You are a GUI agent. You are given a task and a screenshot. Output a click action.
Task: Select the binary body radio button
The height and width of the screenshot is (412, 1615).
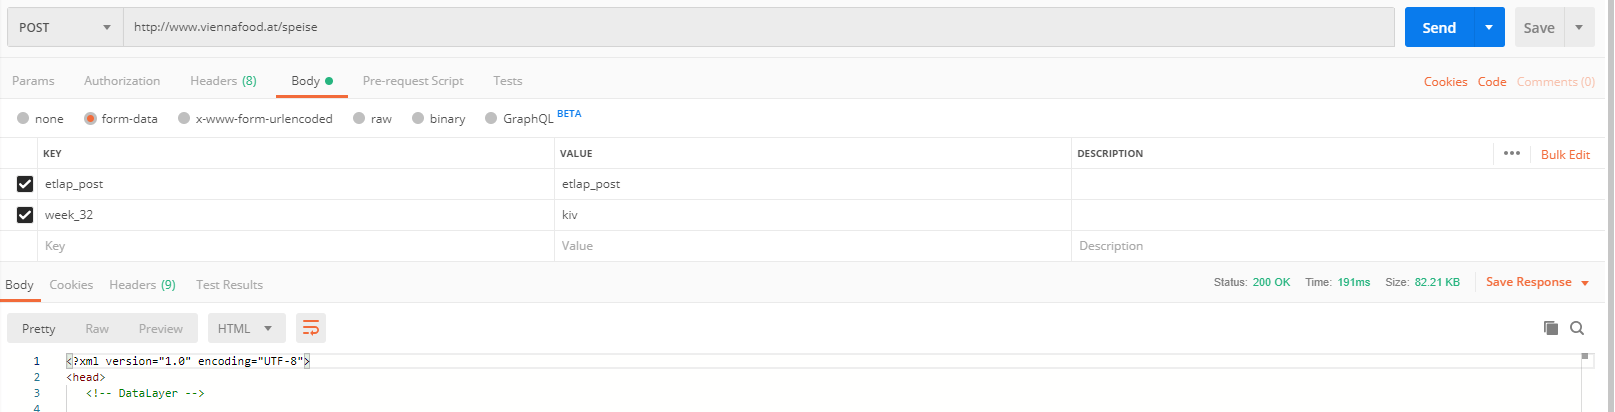418,118
